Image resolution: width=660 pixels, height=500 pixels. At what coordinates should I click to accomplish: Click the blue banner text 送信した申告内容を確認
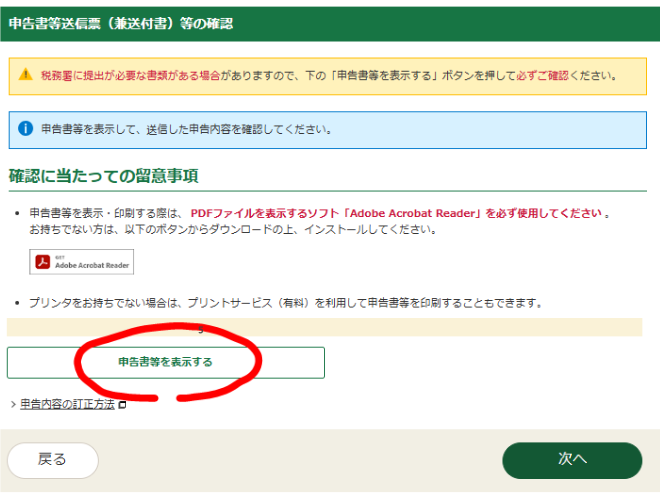(186, 130)
